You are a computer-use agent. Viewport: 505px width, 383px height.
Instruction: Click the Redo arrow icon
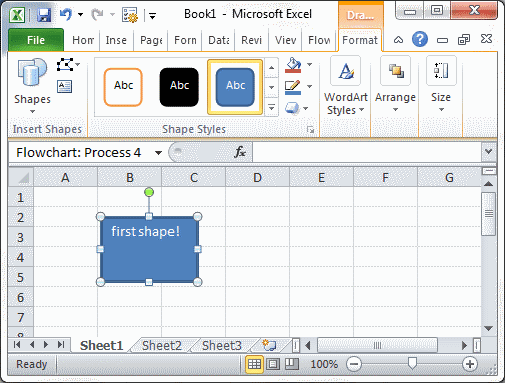coord(97,14)
